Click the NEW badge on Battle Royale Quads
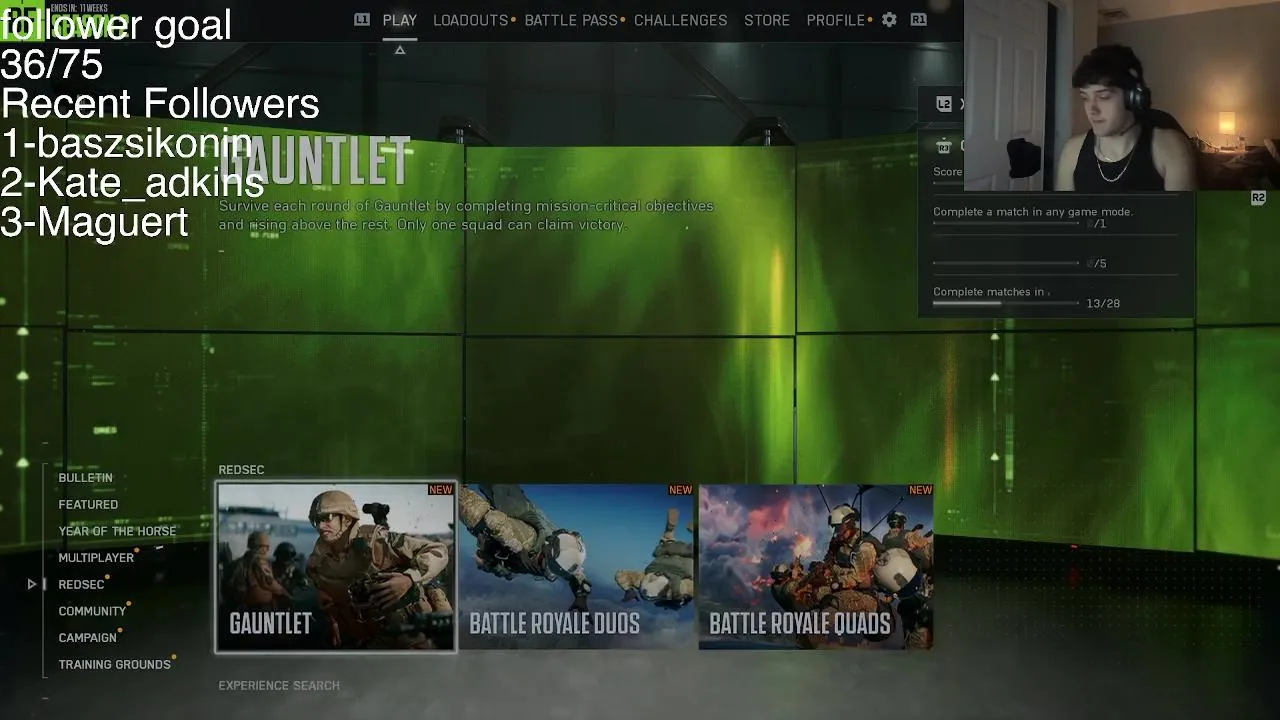Screen dimensions: 1280x720 [x=920, y=490]
